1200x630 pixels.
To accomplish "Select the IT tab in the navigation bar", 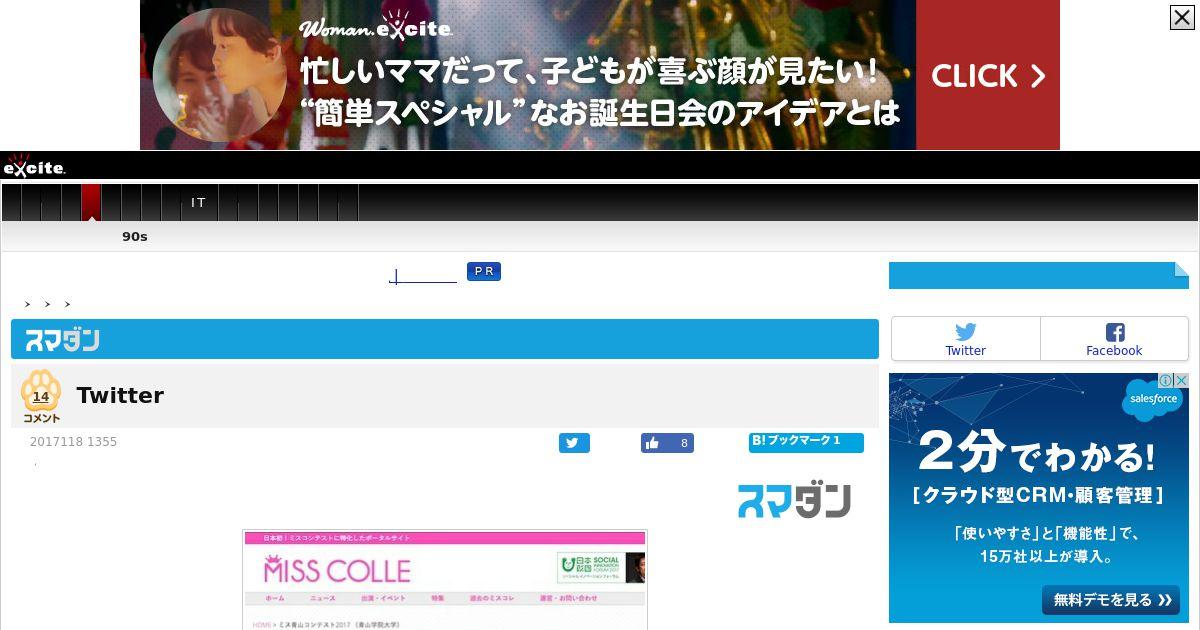I will pos(198,203).
